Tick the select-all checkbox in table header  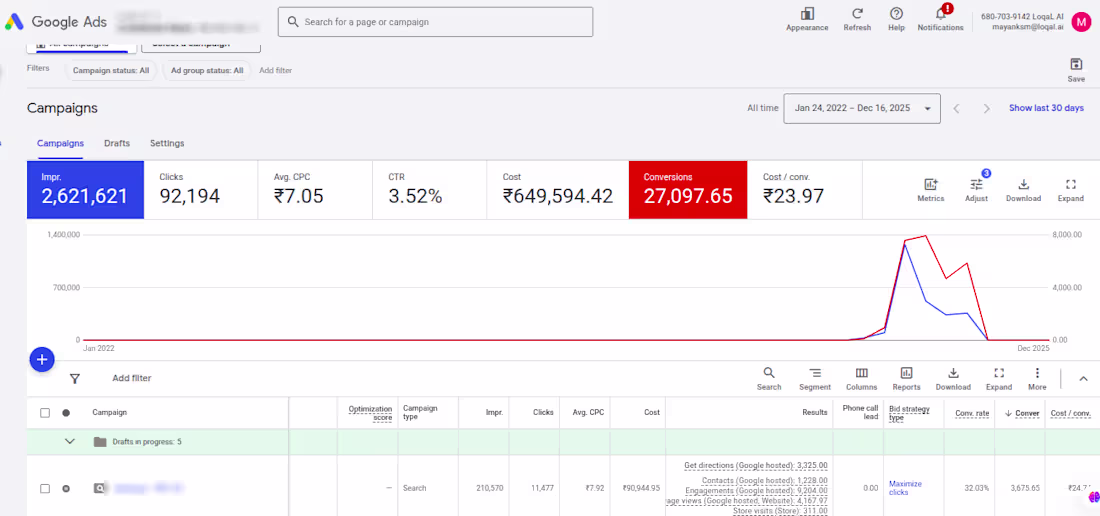pos(45,413)
